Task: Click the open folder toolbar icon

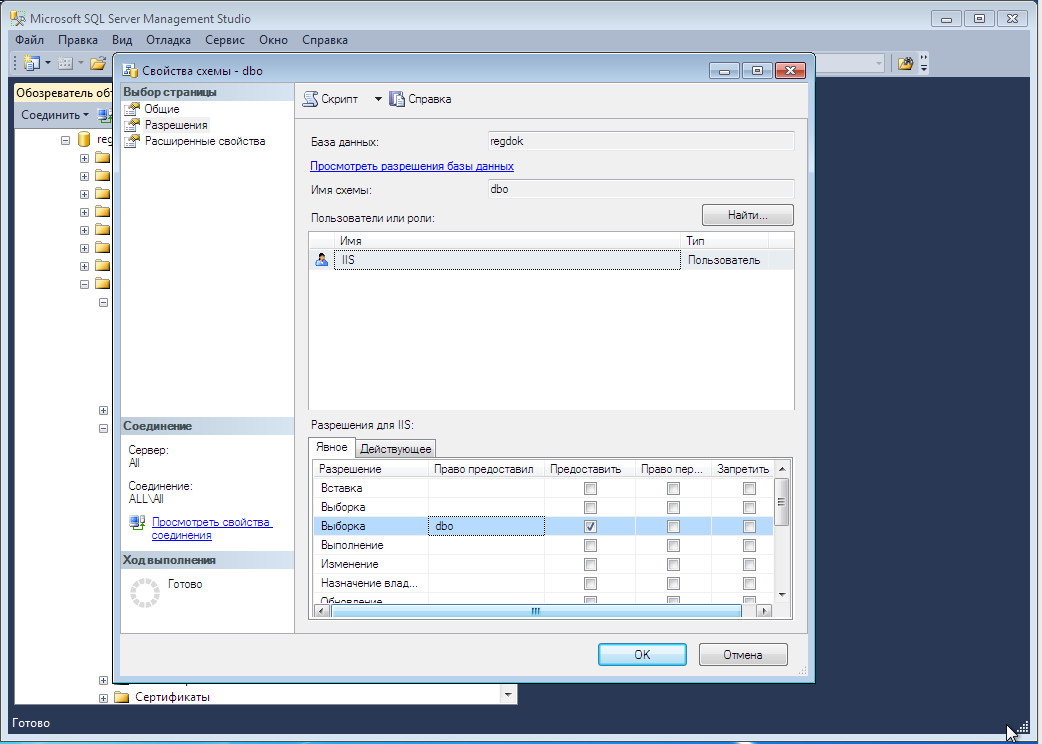Action: tap(98, 63)
